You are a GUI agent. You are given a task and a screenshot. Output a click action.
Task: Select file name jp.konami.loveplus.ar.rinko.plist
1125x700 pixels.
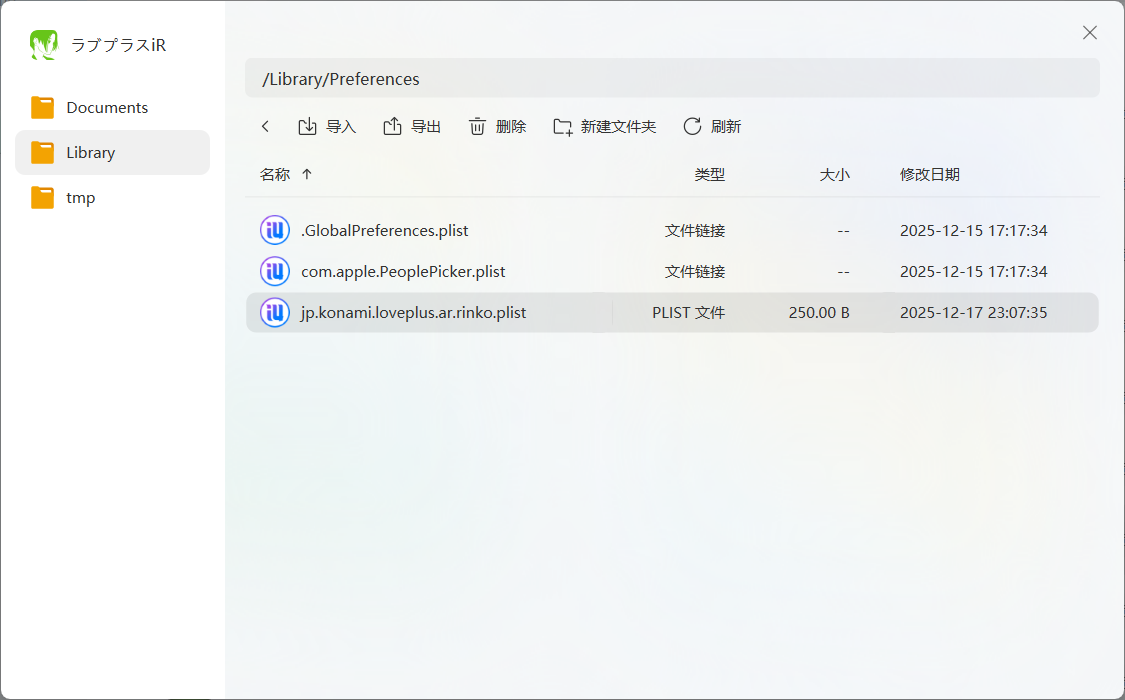point(413,313)
